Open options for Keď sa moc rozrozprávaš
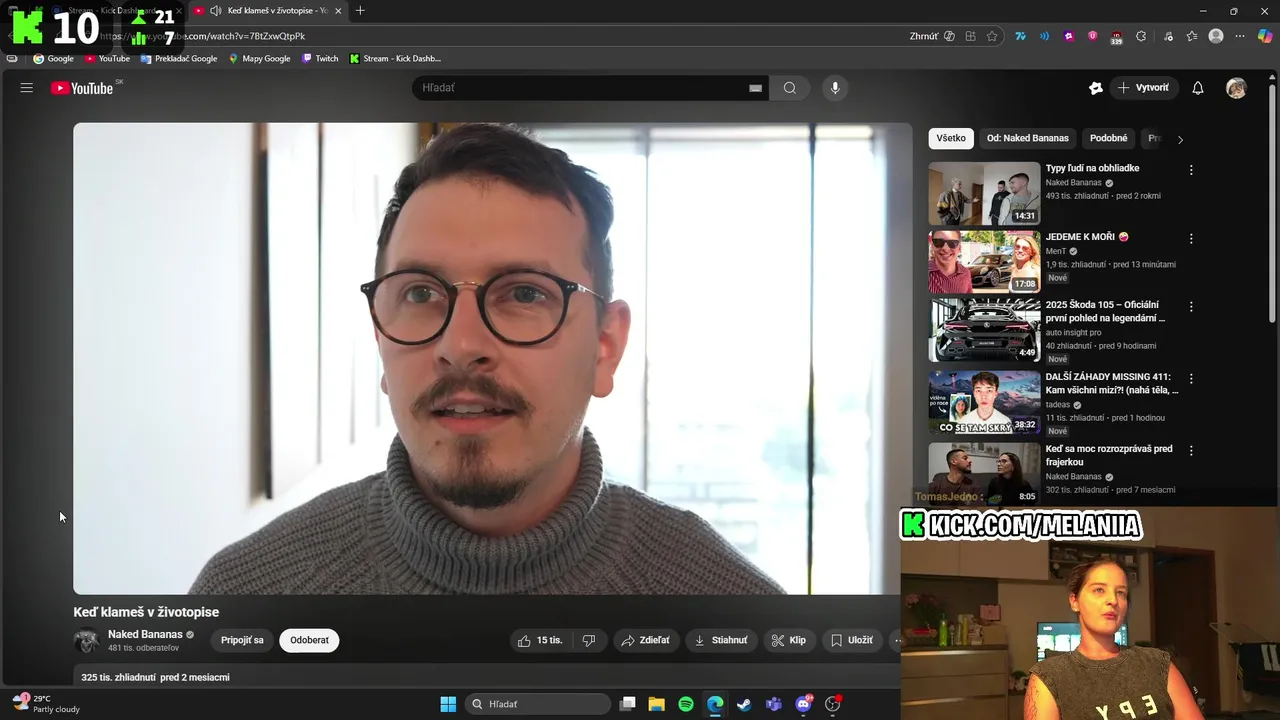The image size is (1280, 720). [x=1191, y=451]
